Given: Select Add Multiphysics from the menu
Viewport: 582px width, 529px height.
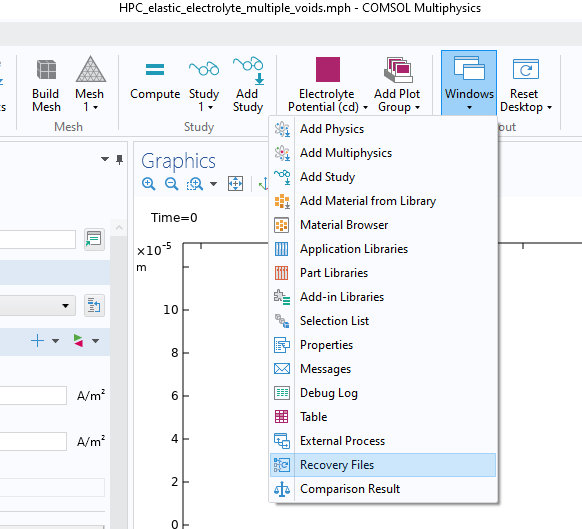Looking at the screenshot, I should pyautogui.click(x=383, y=153).
